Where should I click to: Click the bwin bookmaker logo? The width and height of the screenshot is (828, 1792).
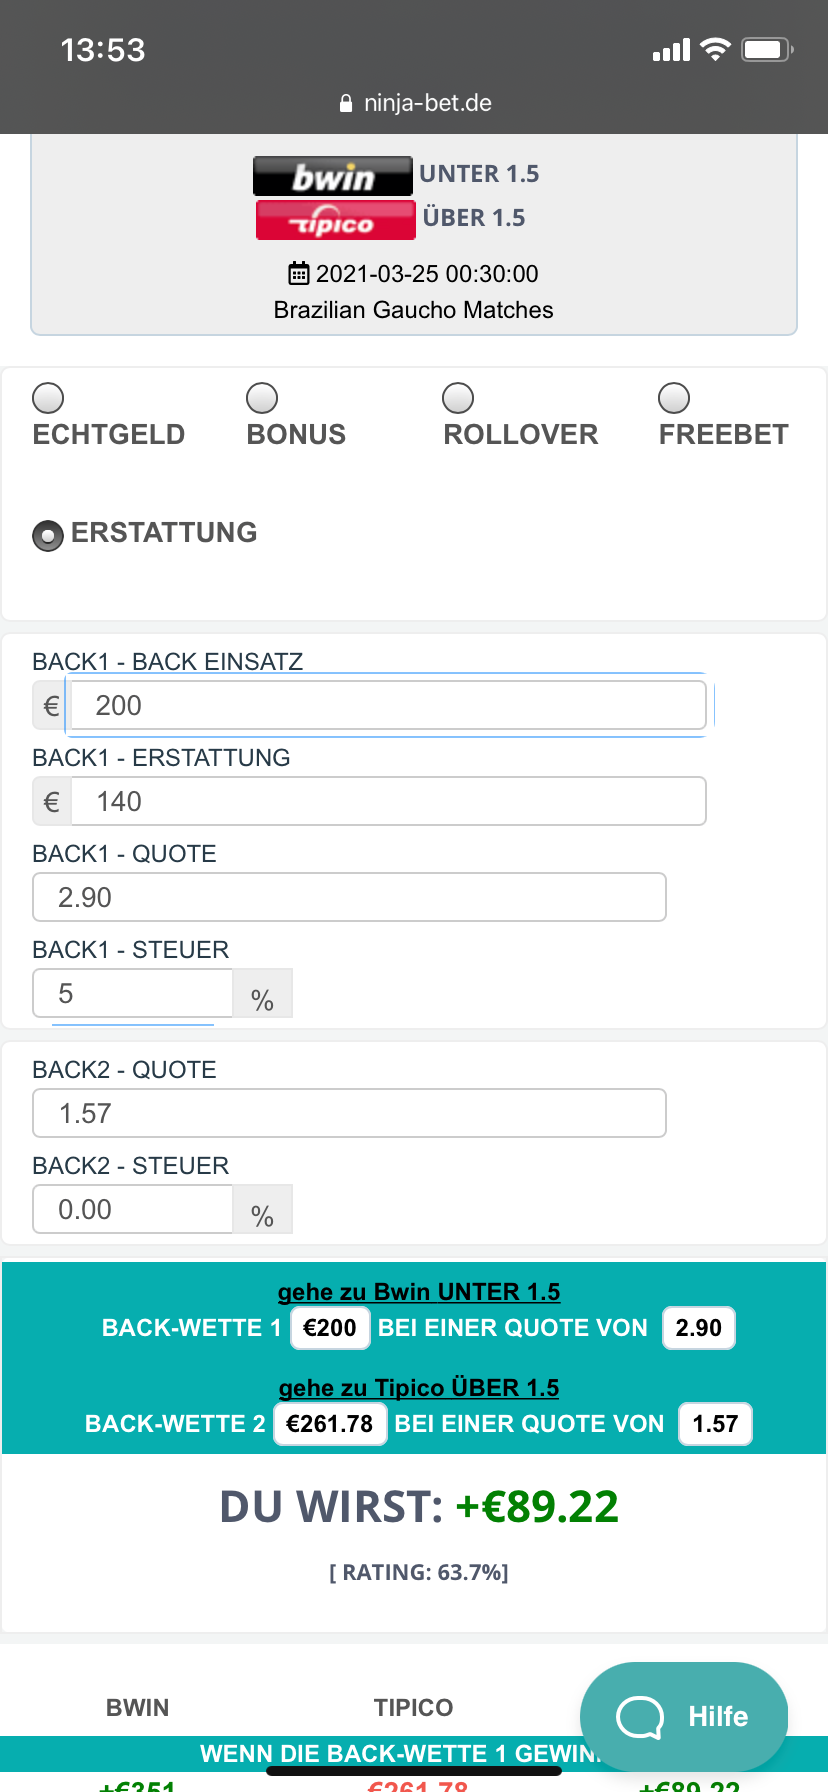click(x=332, y=176)
